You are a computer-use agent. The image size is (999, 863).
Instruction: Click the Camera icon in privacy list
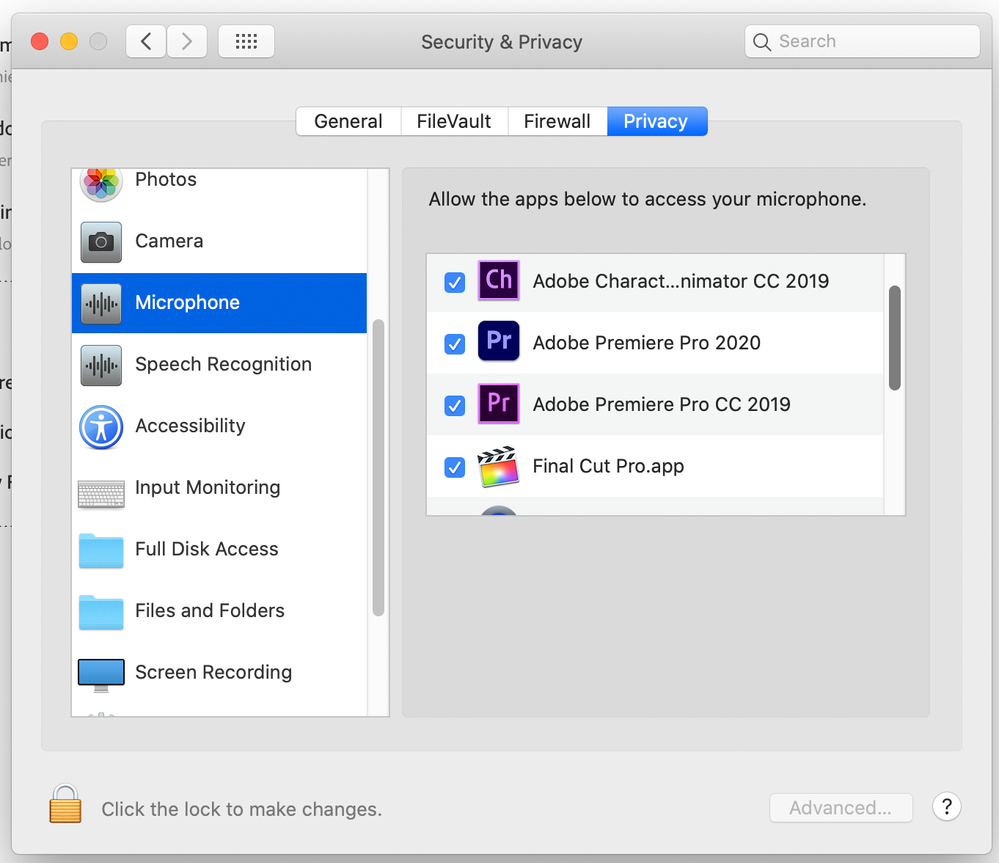click(101, 242)
